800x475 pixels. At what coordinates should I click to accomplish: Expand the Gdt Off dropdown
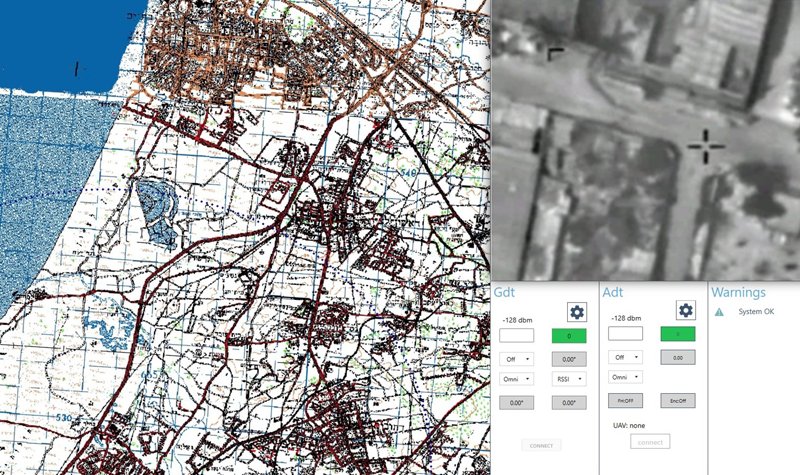515,358
